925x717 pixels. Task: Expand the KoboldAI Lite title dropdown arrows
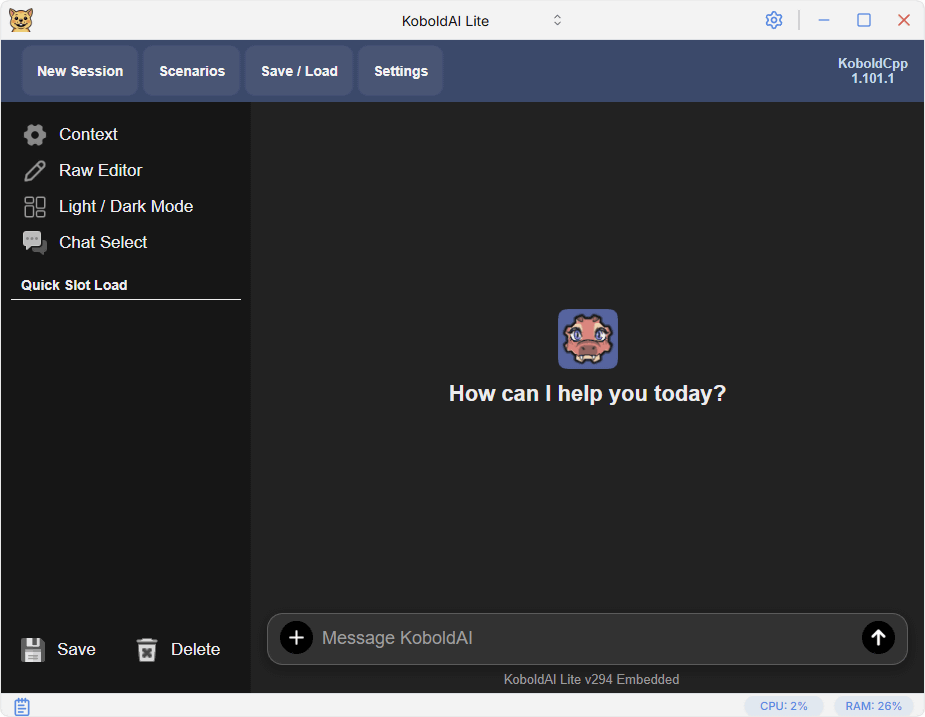click(x=557, y=20)
